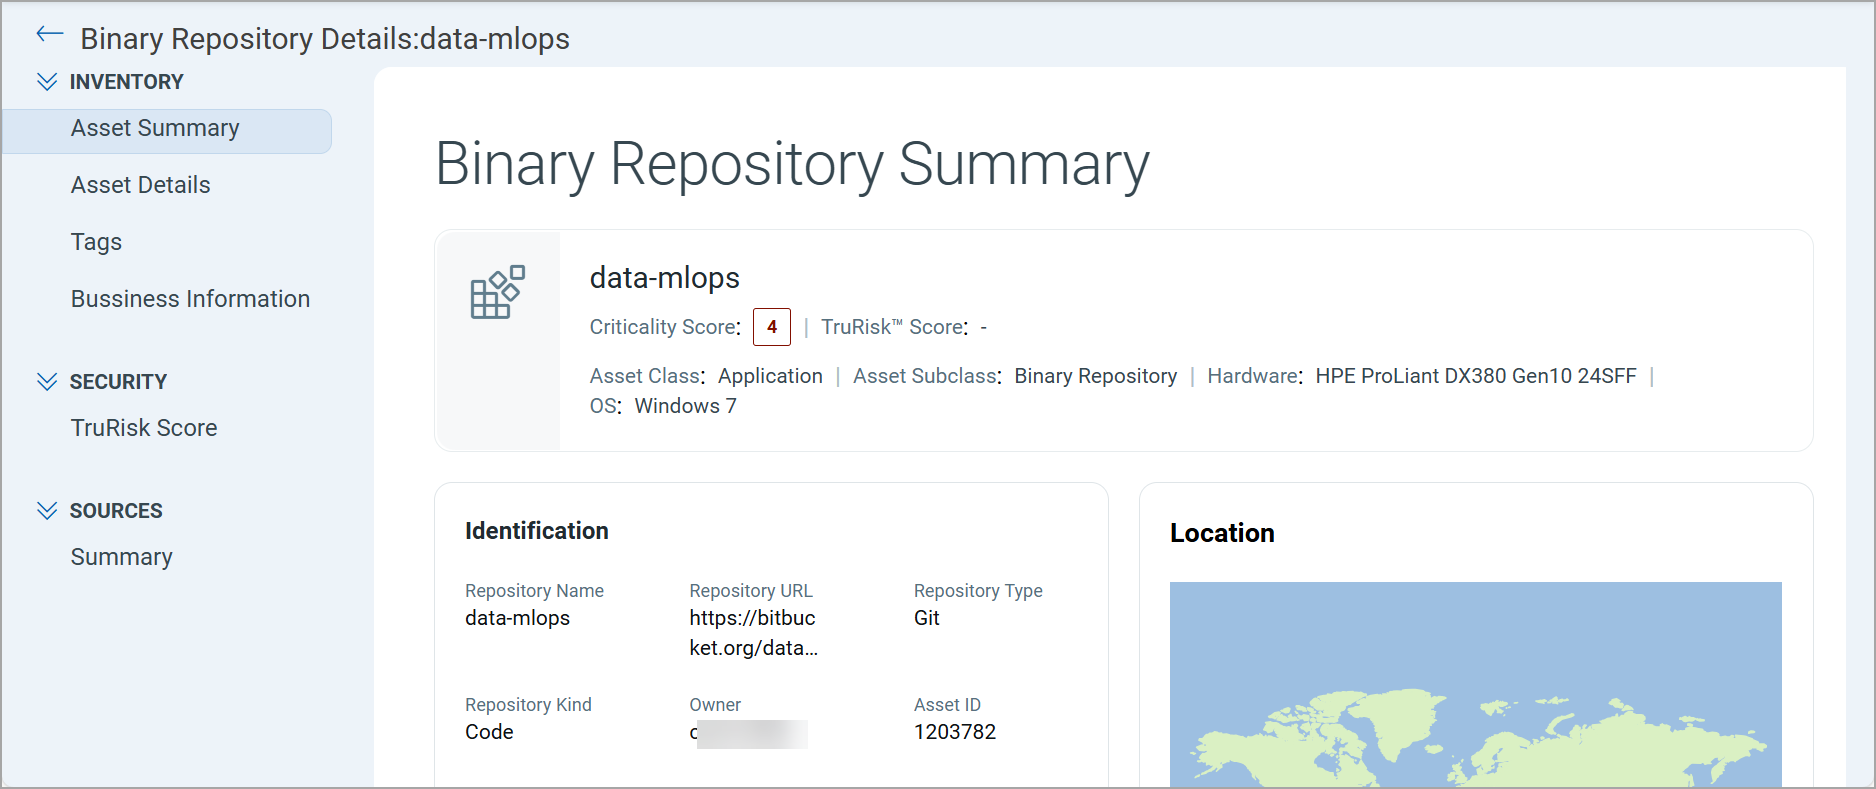
Task: Click the Asset ID 1203782
Action: point(954,732)
